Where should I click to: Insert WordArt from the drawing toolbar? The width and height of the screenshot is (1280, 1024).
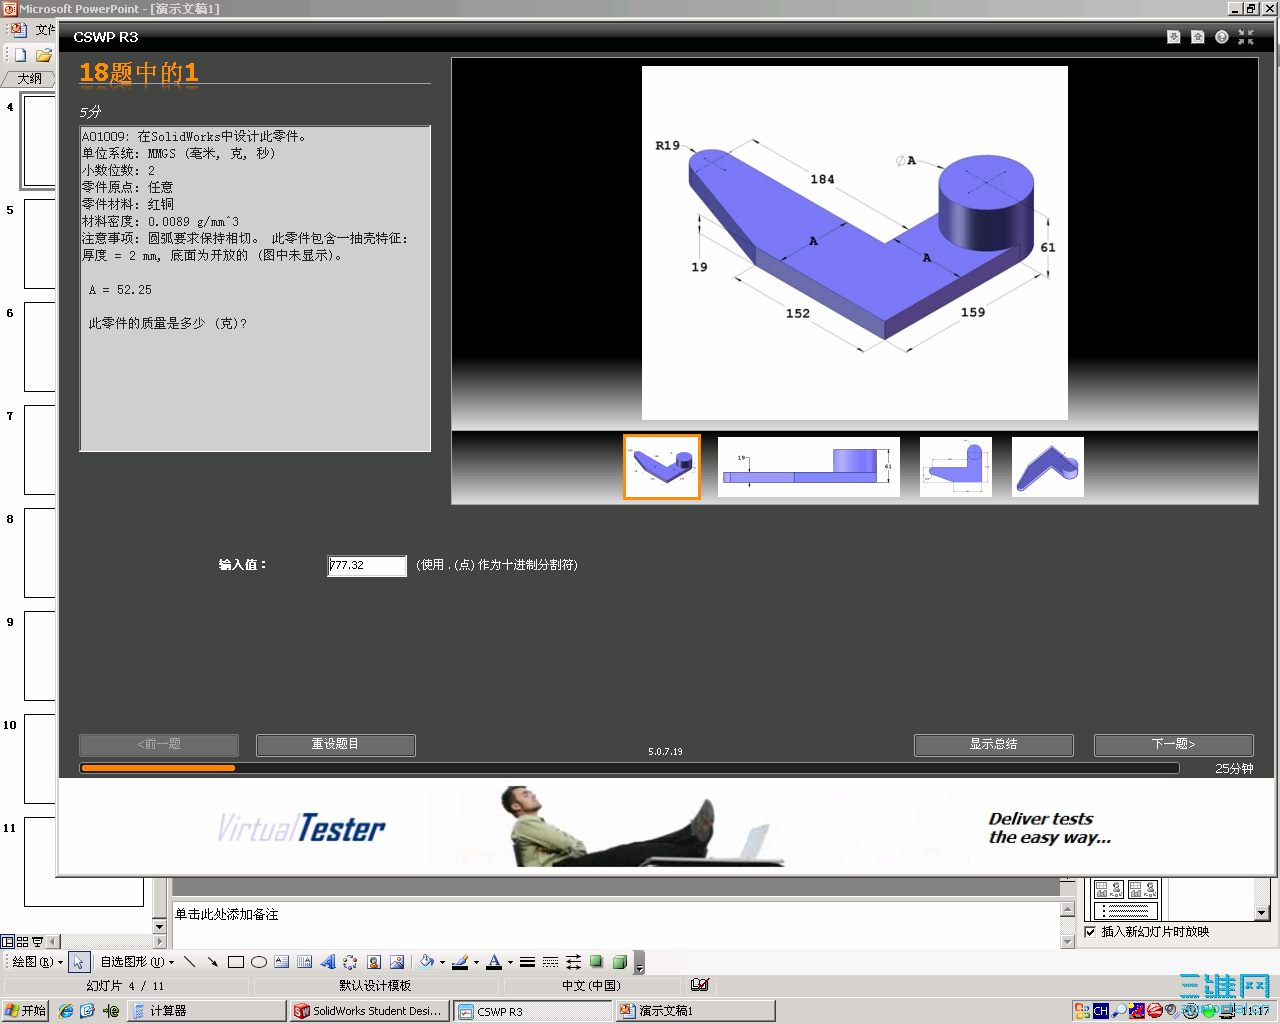click(x=328, y=962)
